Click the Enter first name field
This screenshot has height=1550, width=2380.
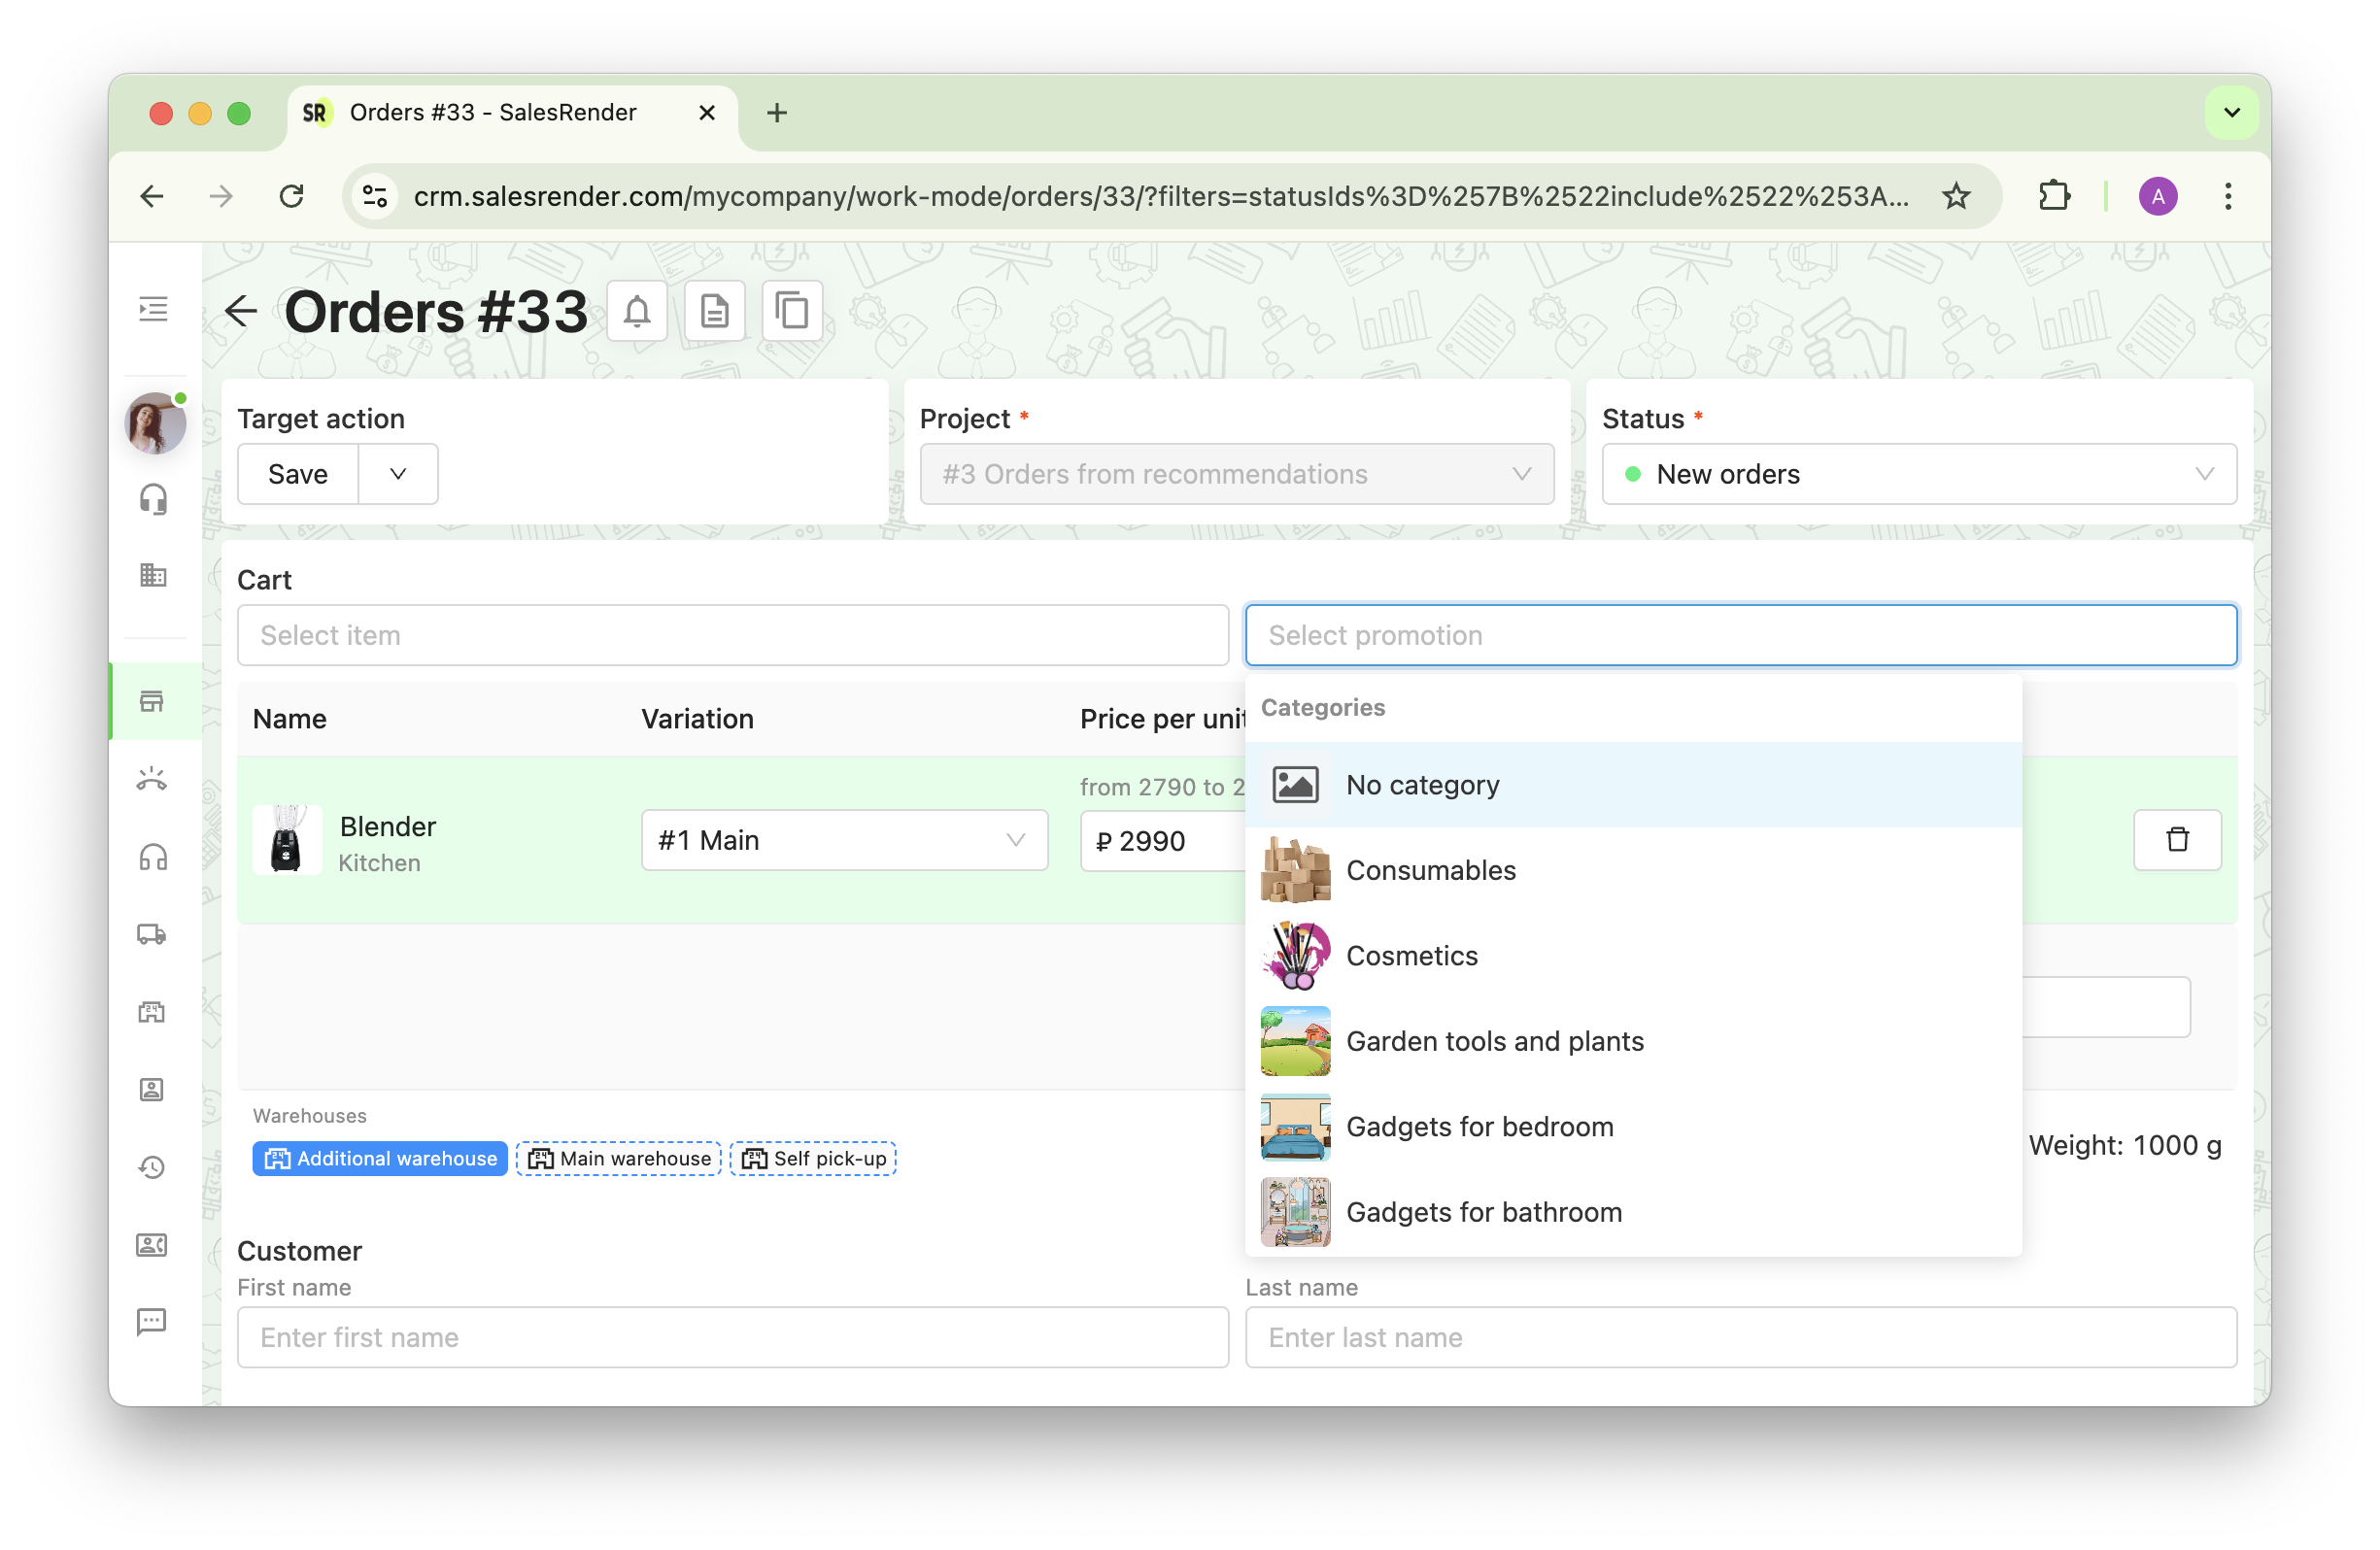coord(733,1338)
